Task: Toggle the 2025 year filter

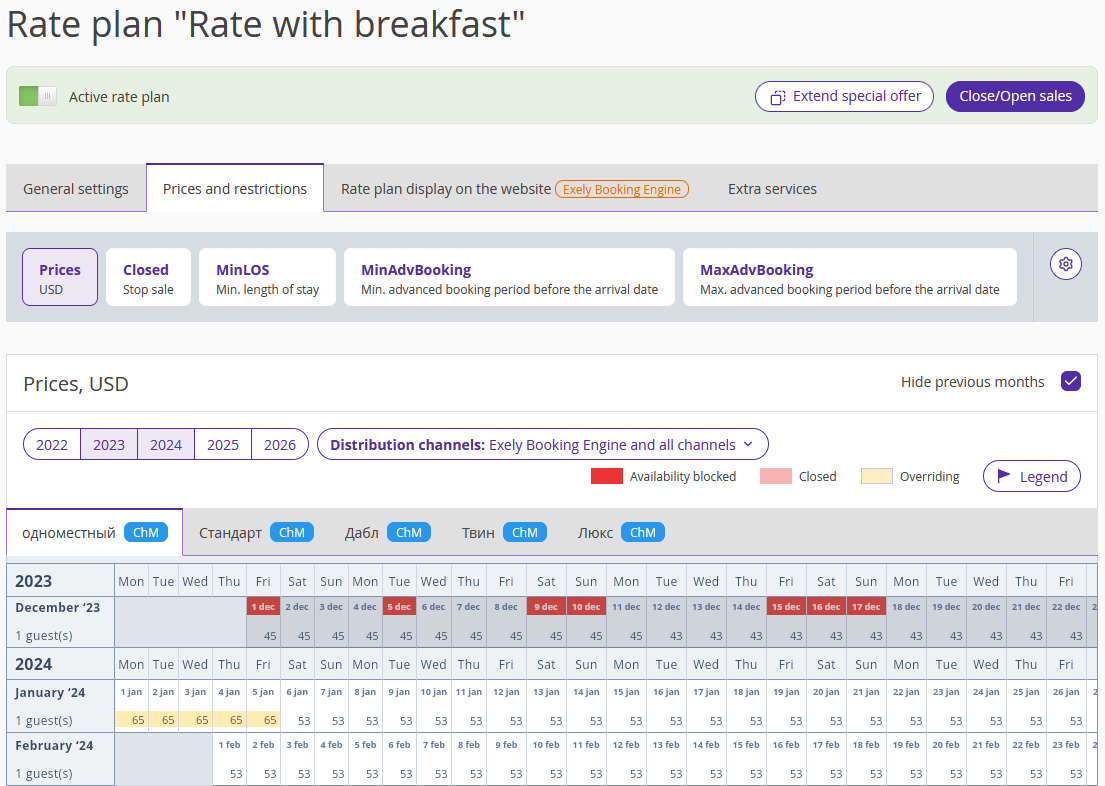Action: coord(223,445)
